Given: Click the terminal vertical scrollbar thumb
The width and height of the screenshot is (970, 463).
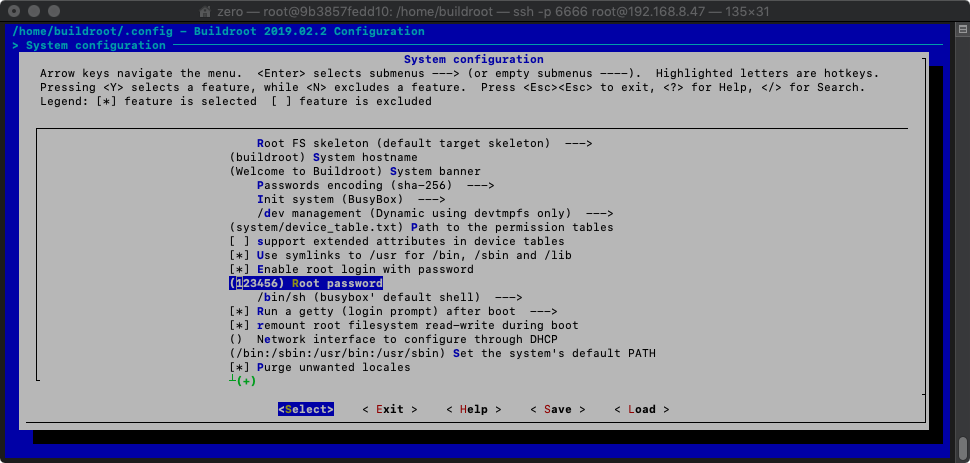Looking at the screenshot, I should coord(963,446).
